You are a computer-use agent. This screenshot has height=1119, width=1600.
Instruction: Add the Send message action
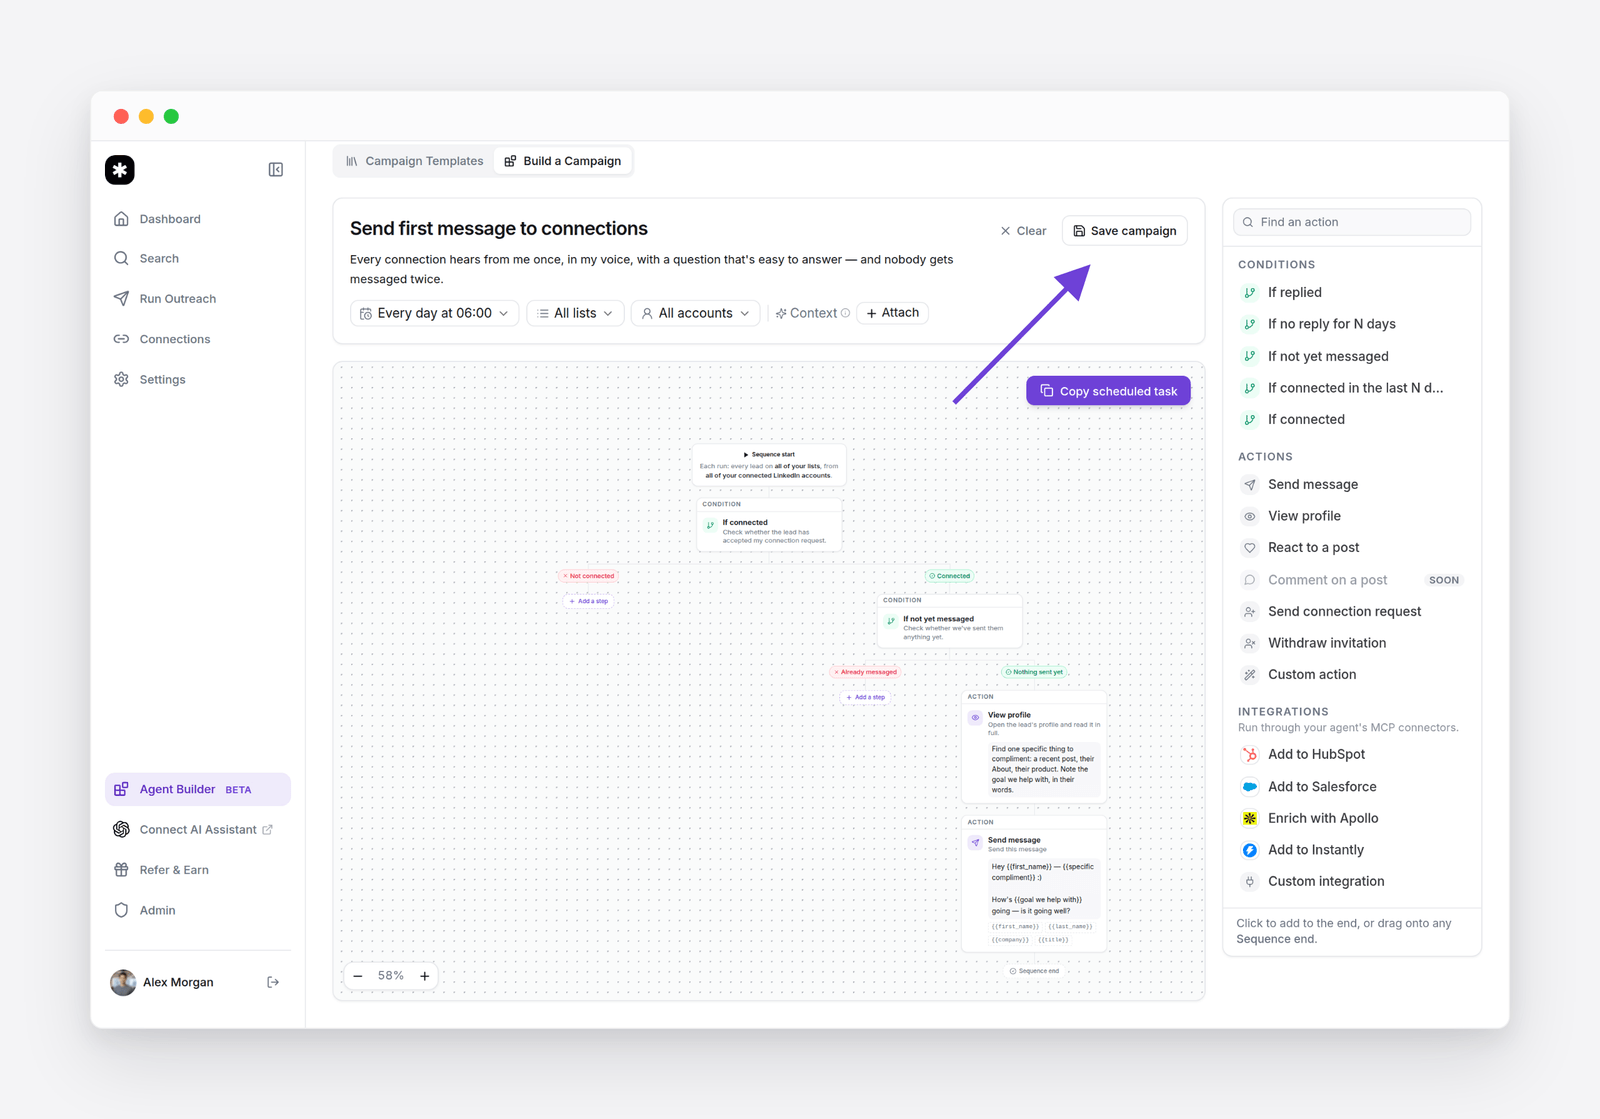pos(1352,484)
